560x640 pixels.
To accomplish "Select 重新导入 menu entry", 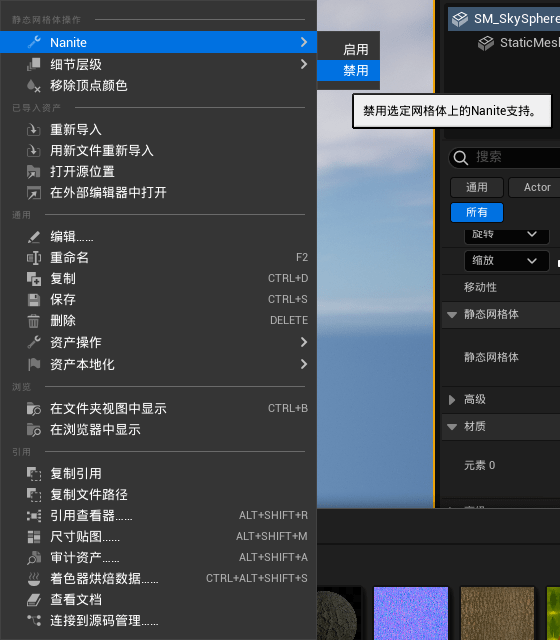I will 158,130.
